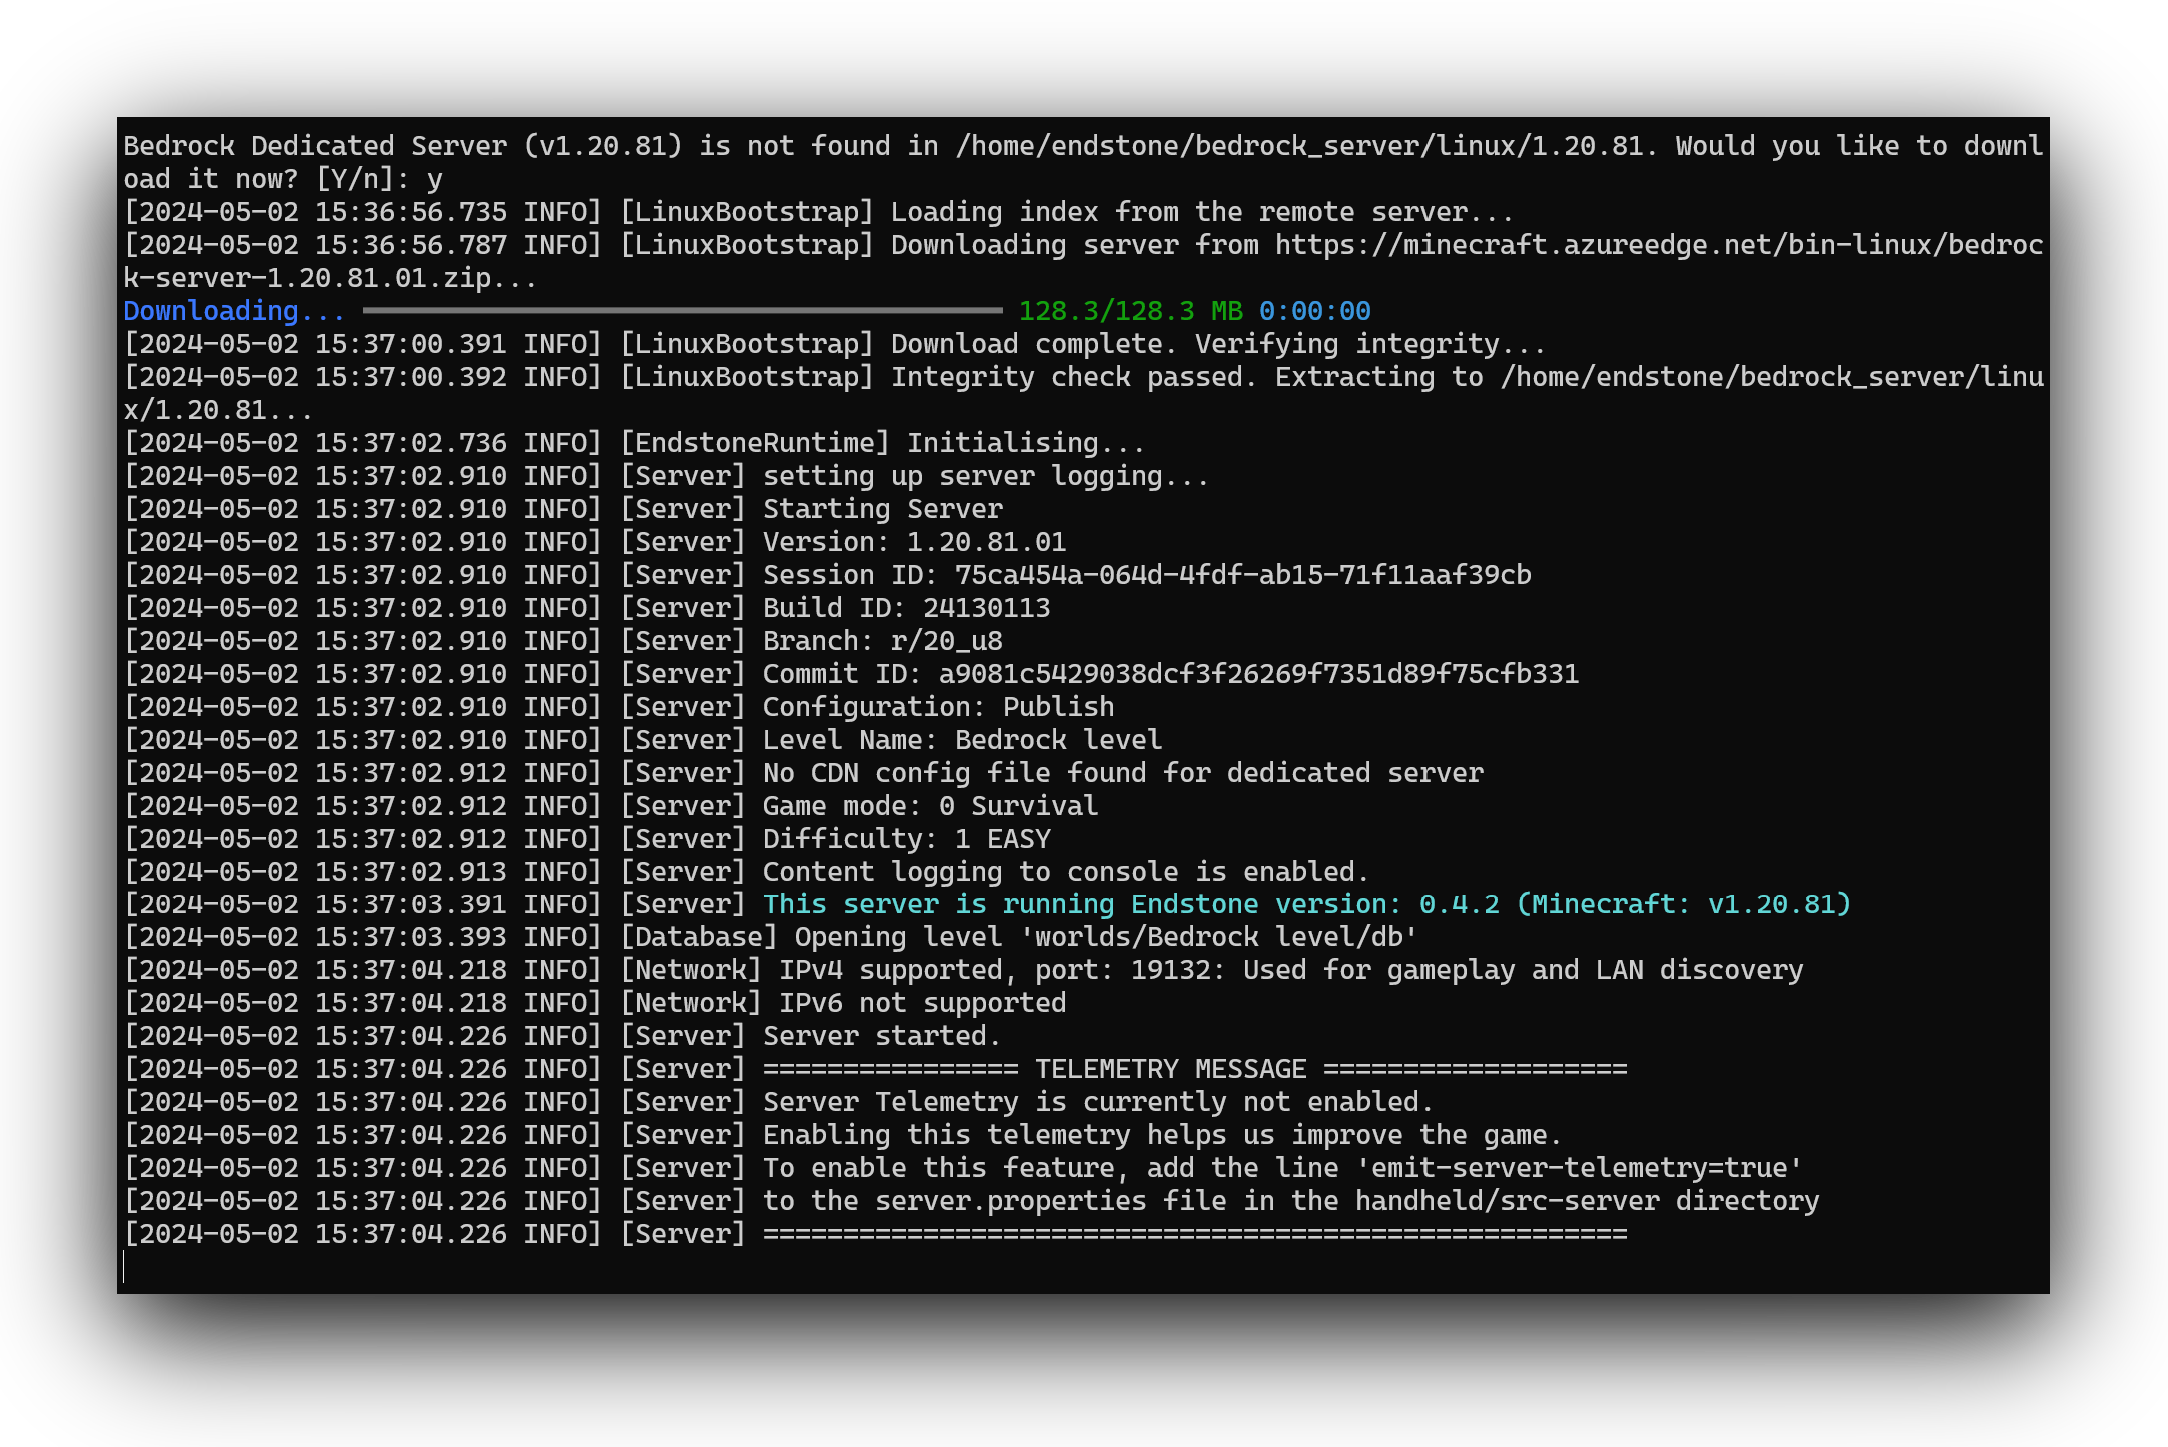Click the Level Name: Bedrock level entry

coord(960,739)
